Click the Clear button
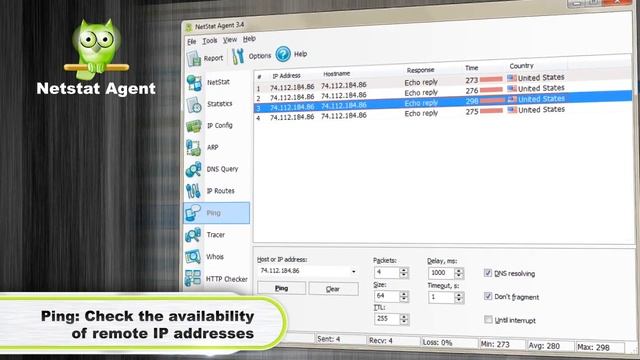Viewport: 640px width, 360px height. [x=333, y=289]
